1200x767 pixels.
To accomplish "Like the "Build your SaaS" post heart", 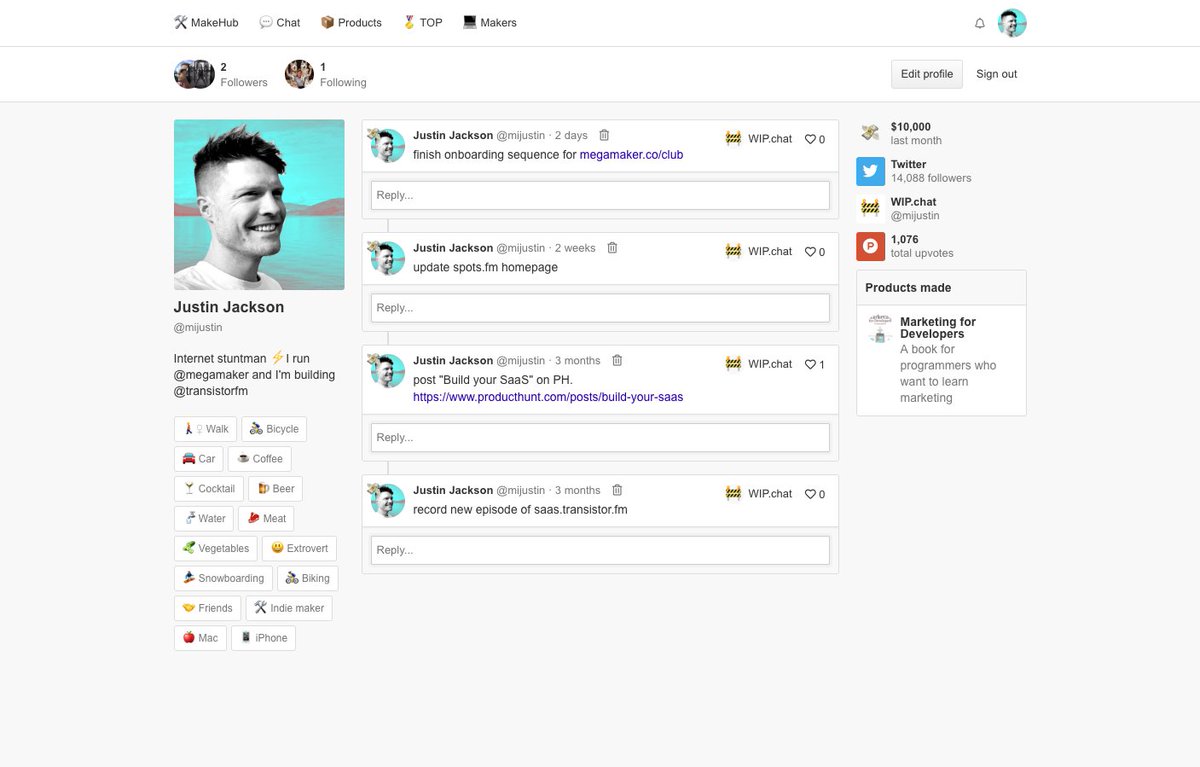I will (811, 365).
